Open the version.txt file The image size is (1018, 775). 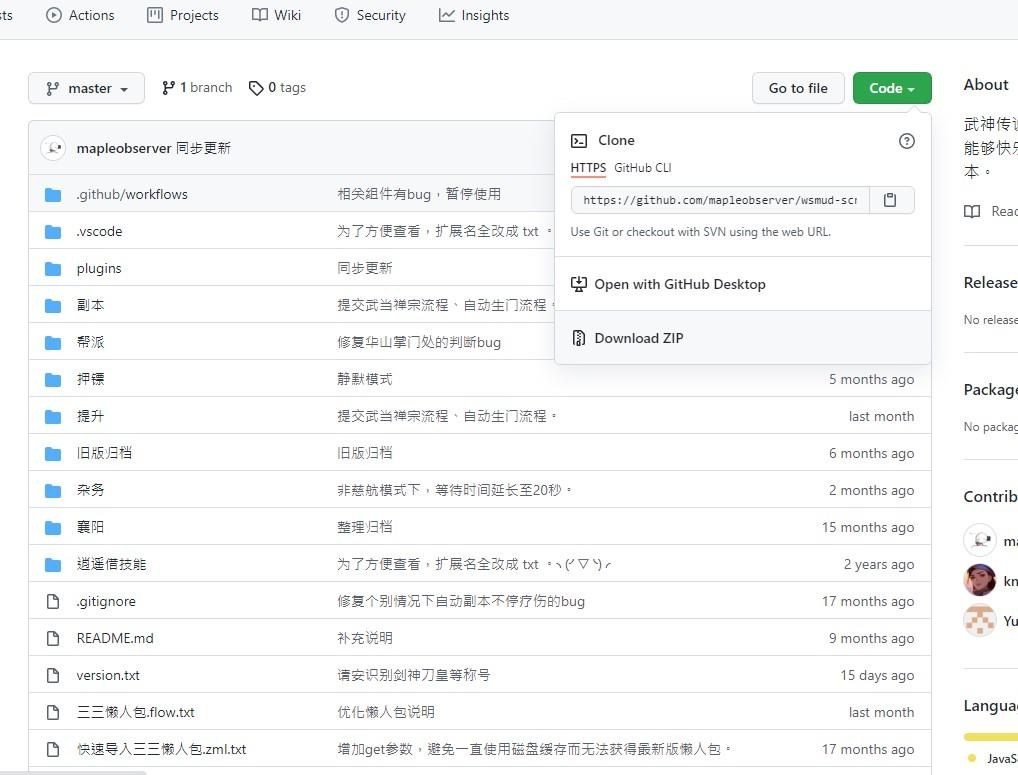pyautogui.click(x=108, y=675)
